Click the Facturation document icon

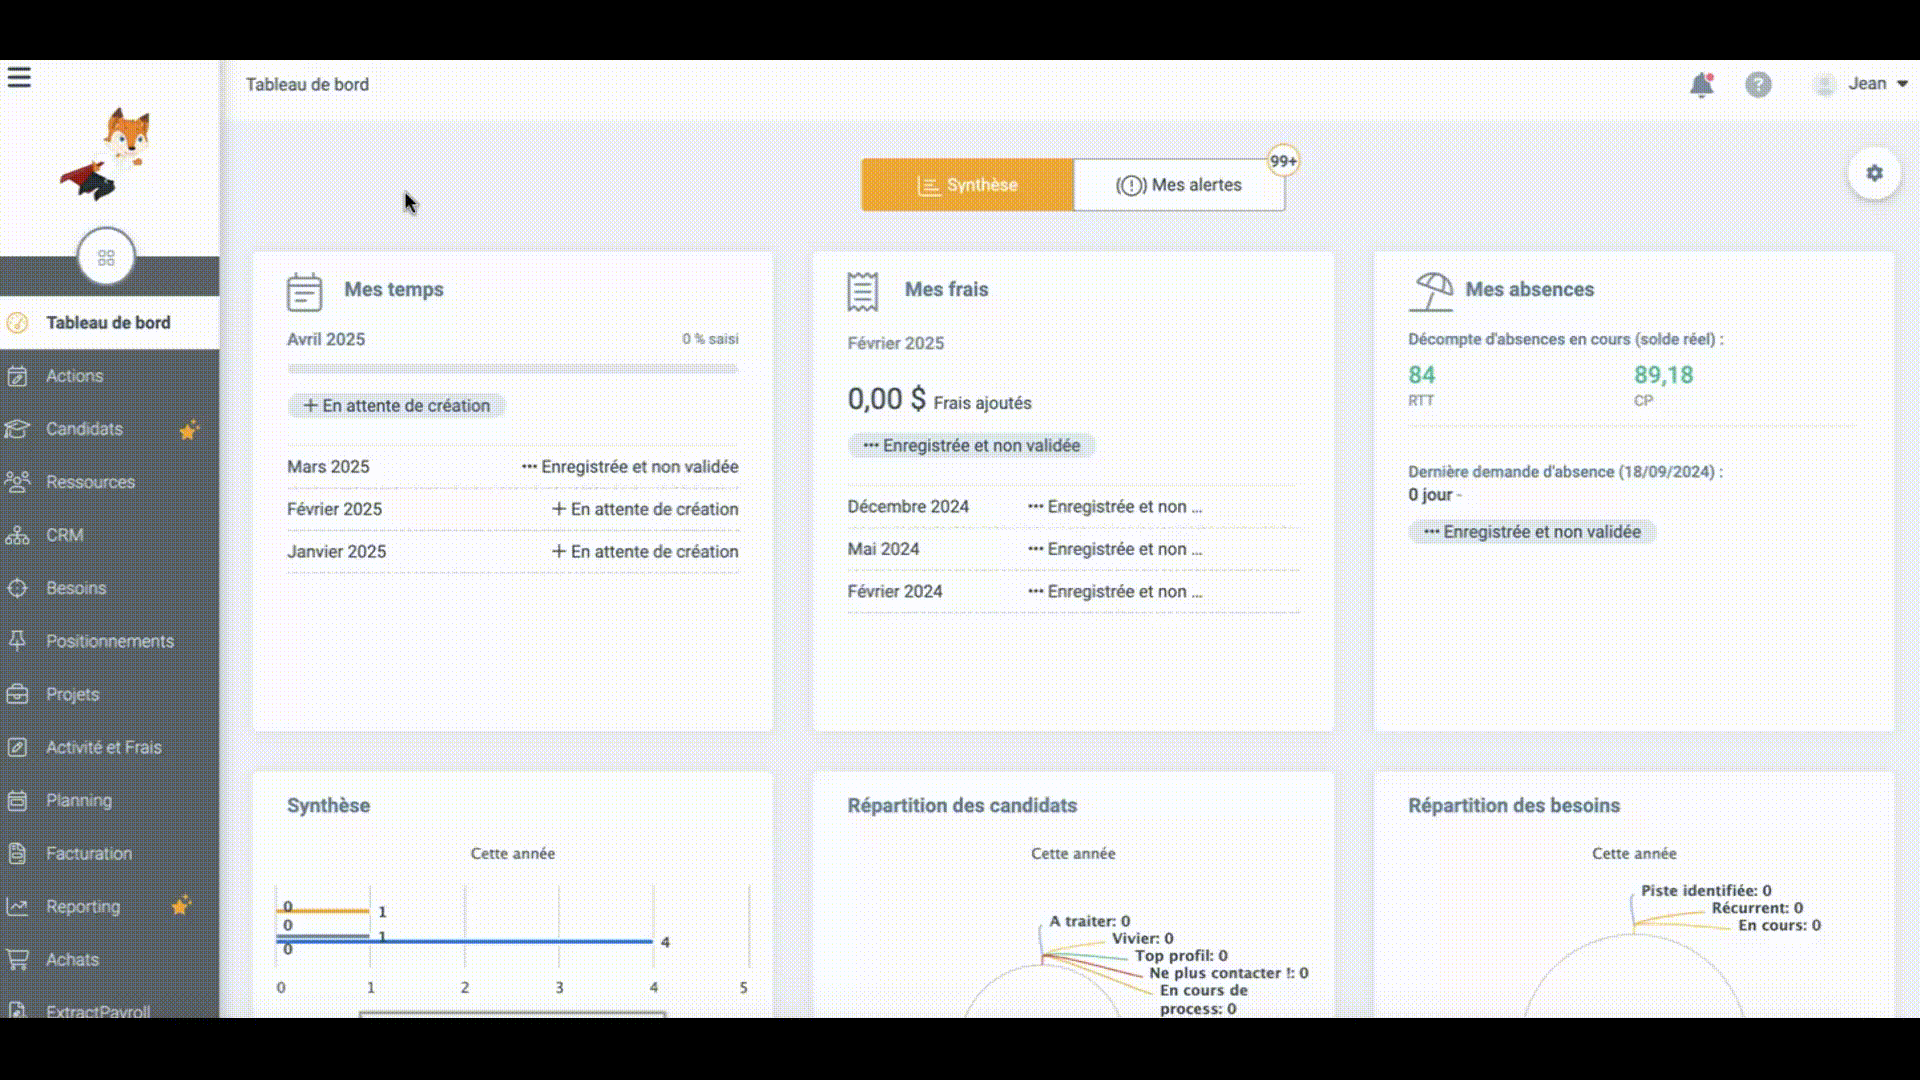(17, 853)
